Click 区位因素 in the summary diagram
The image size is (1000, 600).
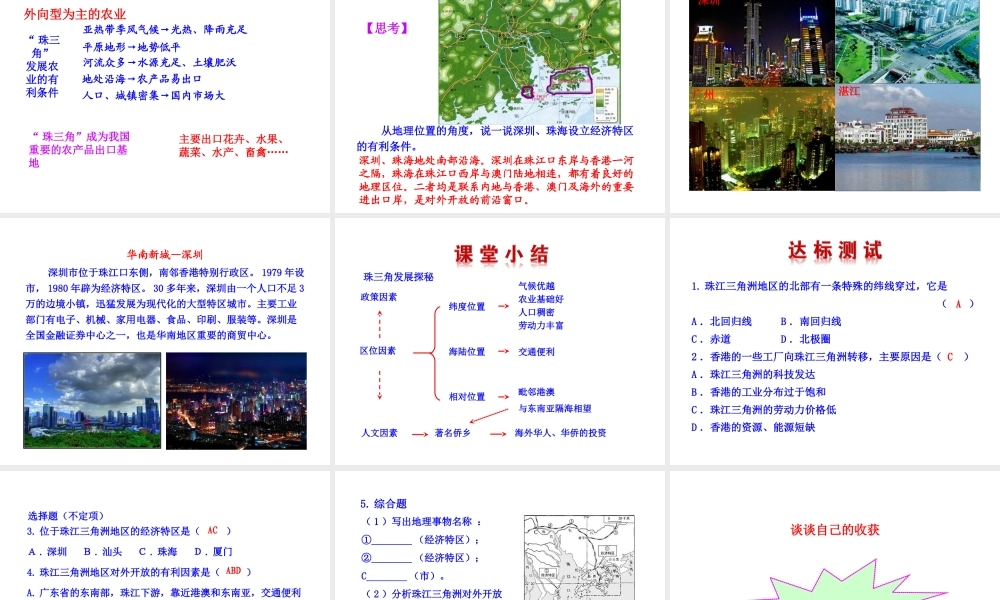tap(378, 351)
